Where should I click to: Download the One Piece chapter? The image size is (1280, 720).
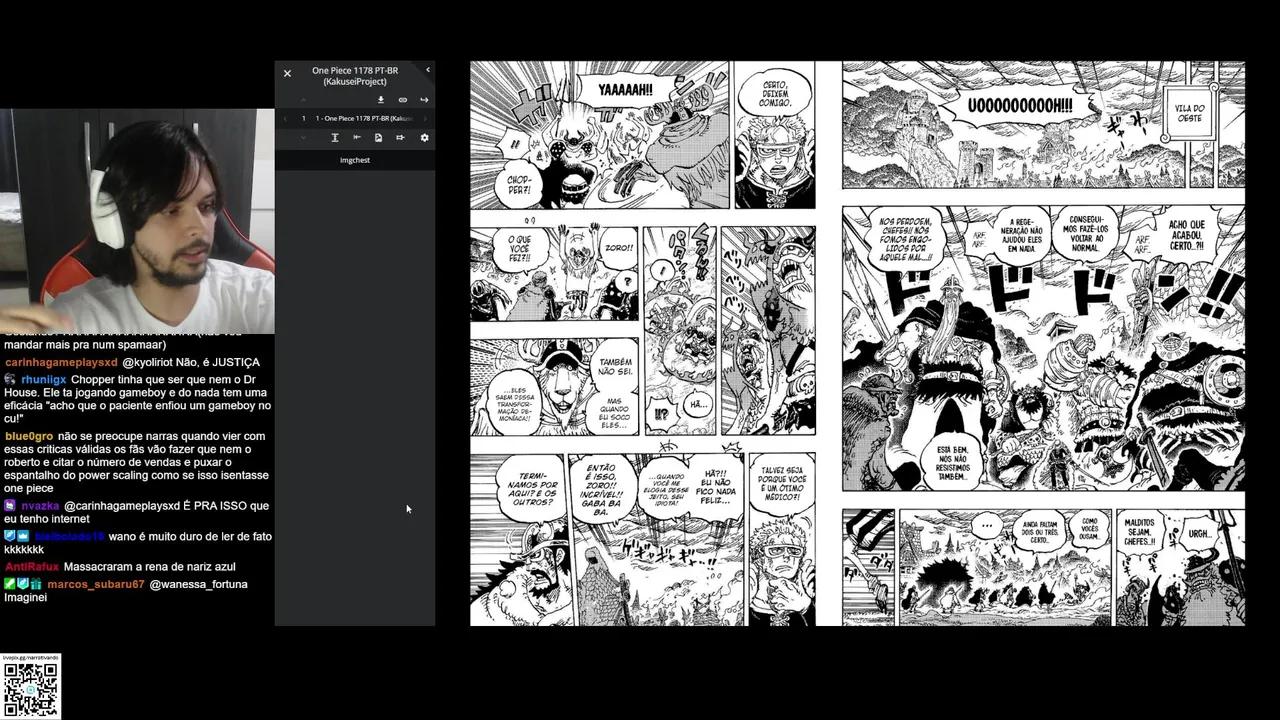click(381, 100)
